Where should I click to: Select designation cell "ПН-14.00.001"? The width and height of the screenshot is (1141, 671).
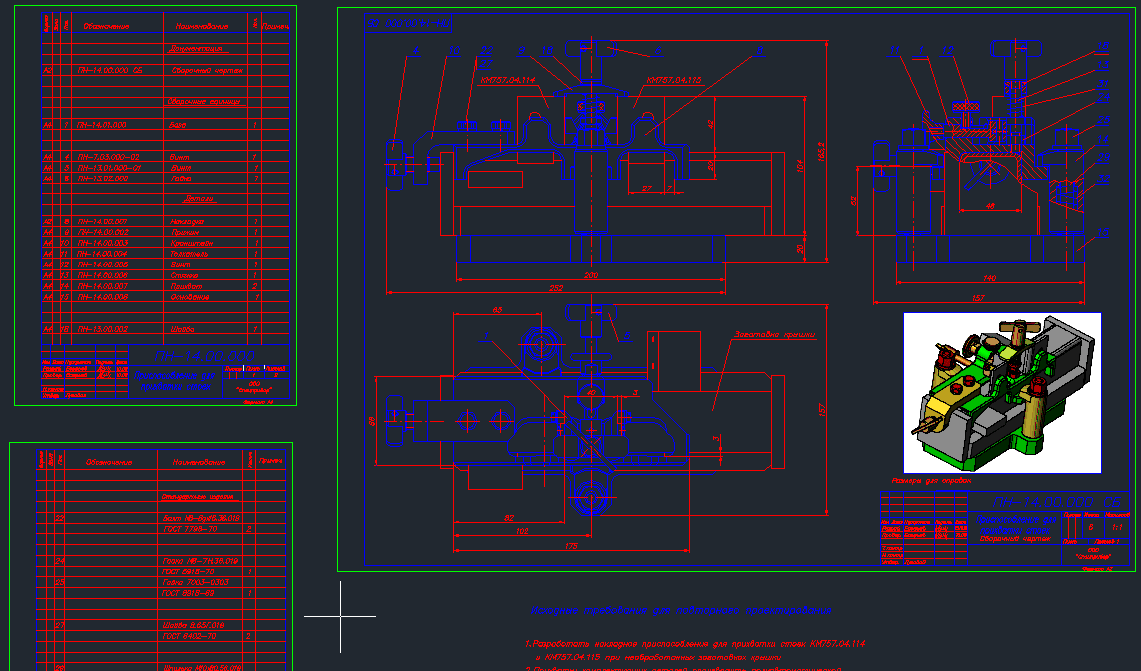click(x=103, y=221)
